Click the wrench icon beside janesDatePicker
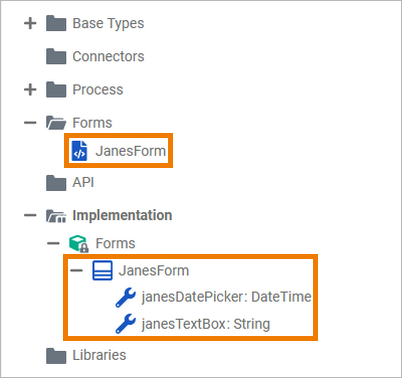The height and width of the screenshot is (378, 402). pos(125,297)
